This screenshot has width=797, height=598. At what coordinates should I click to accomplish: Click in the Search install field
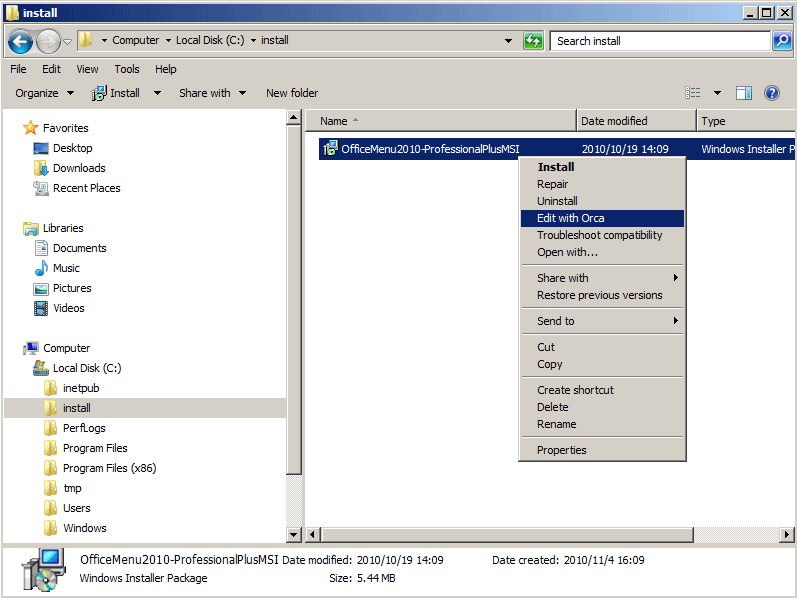(659, 41)
